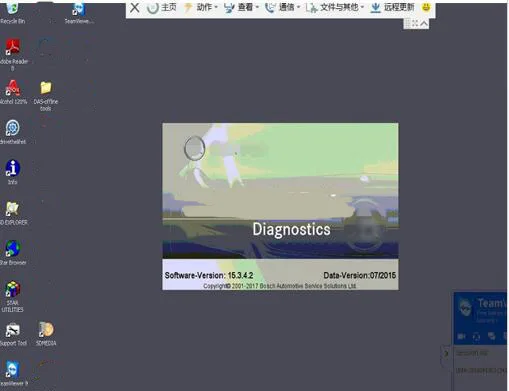Screen dimensions: 509x391
Task: Open the 查看 (View) dropdown menu
Action: tap(242, 7)
